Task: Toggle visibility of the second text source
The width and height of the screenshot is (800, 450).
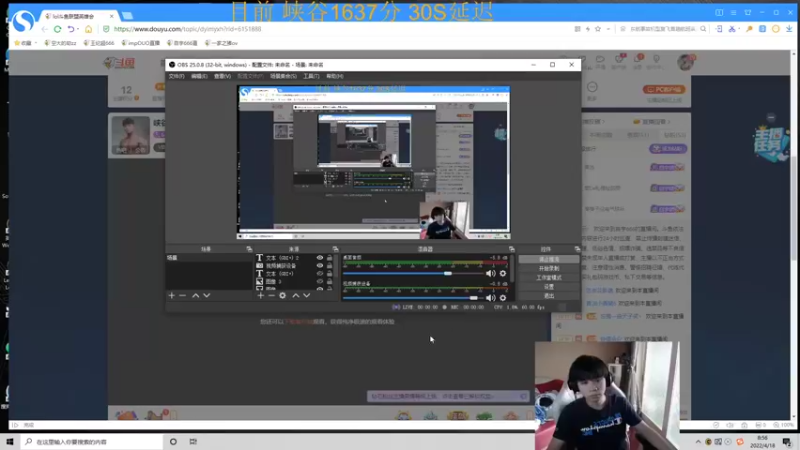Action: point(320,273)
